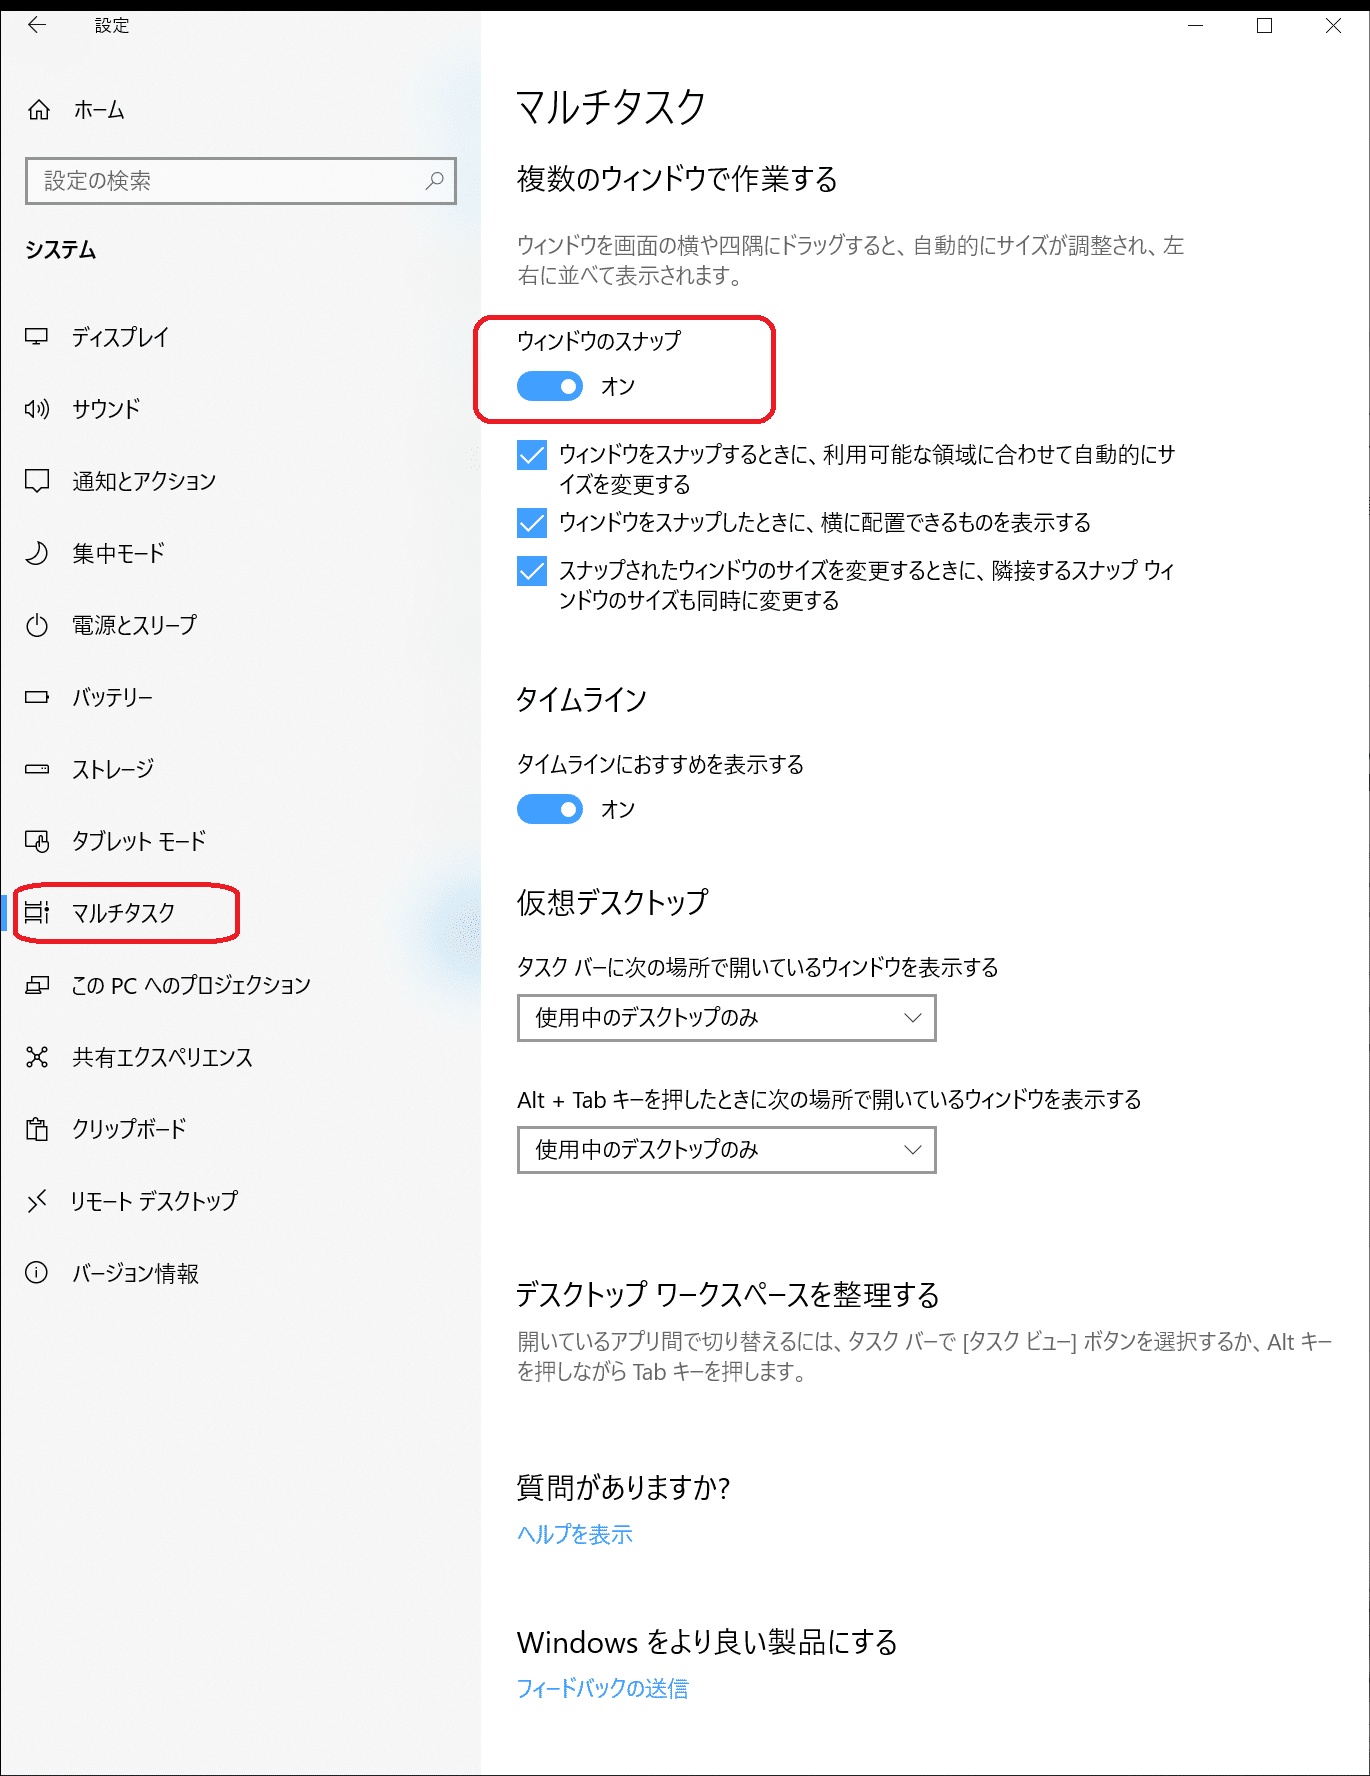Click the version info circle icon
Viewport: 1370px width, 1776px height.
(37, 1273)
